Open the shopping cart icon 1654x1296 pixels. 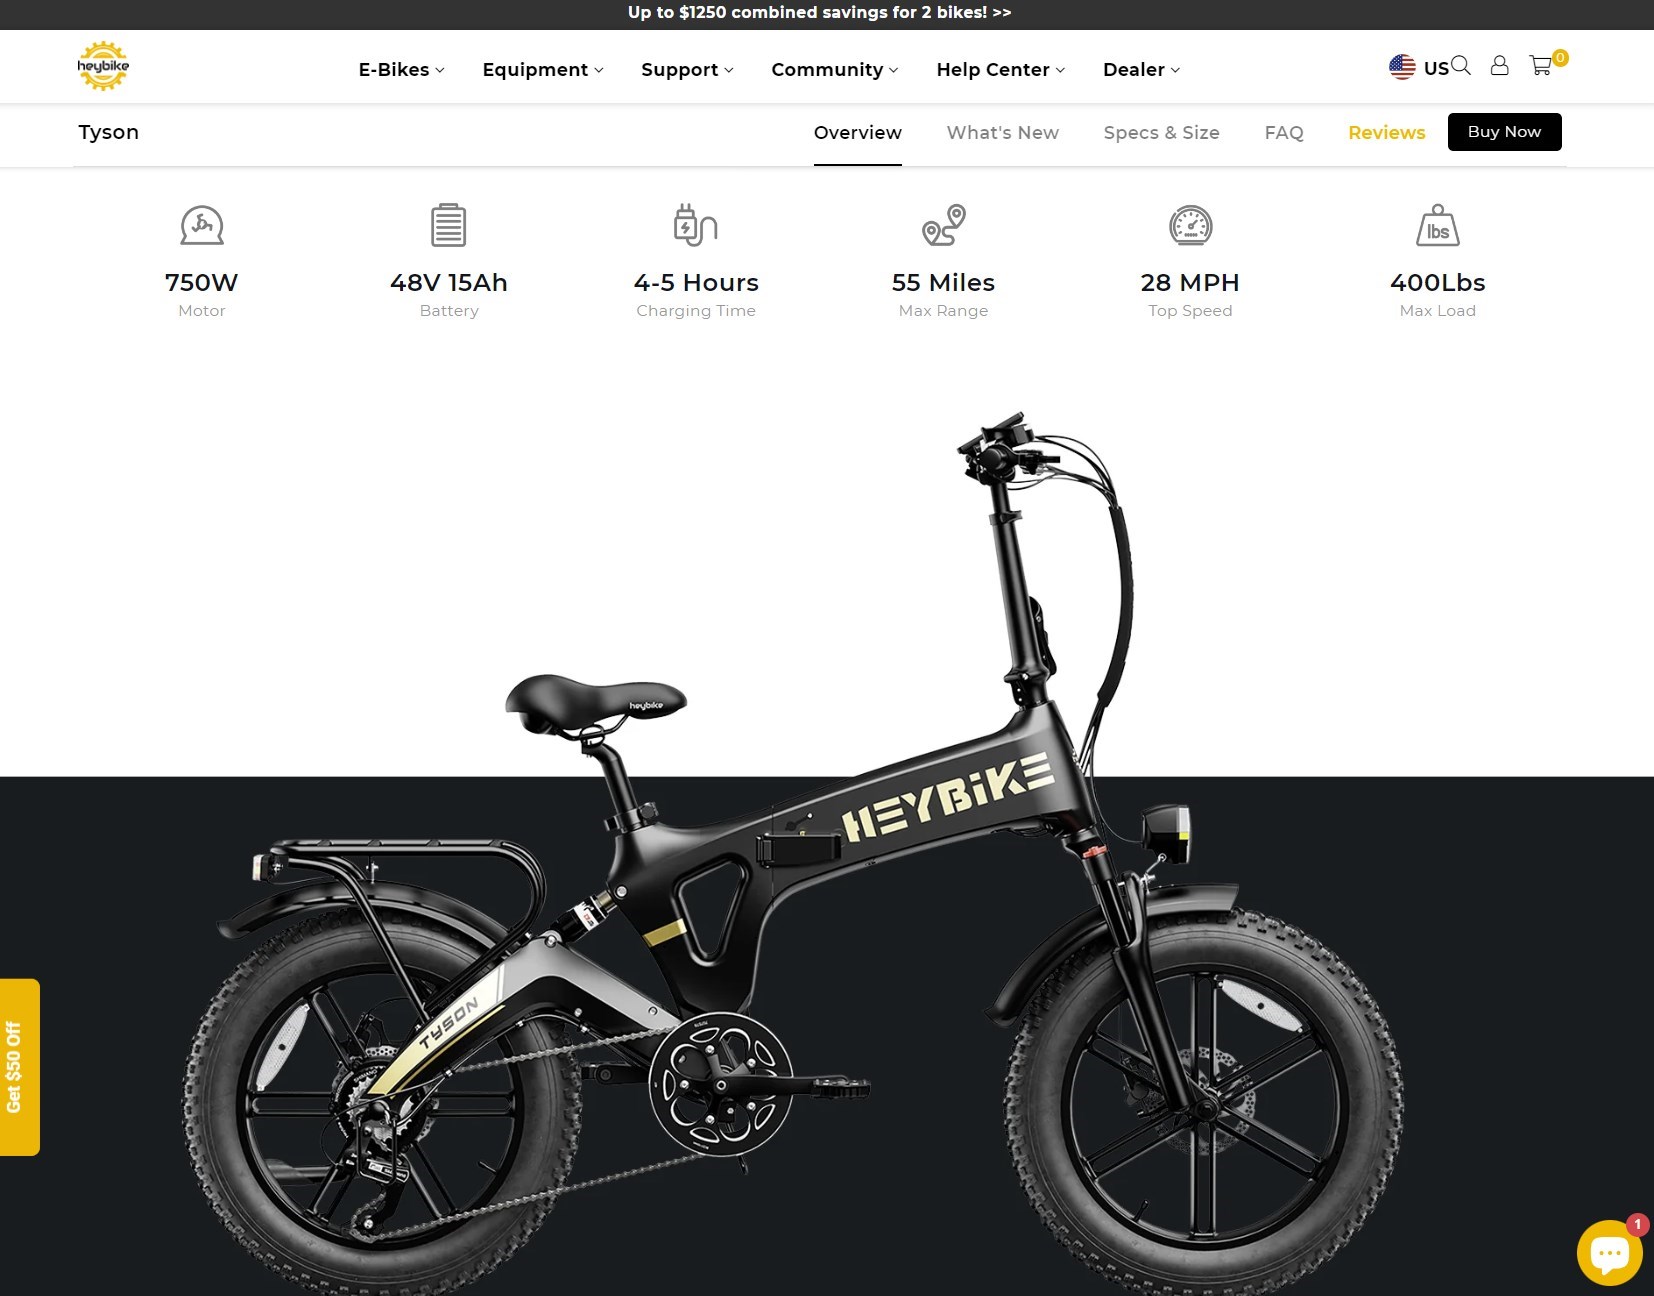click(1540, 66)
